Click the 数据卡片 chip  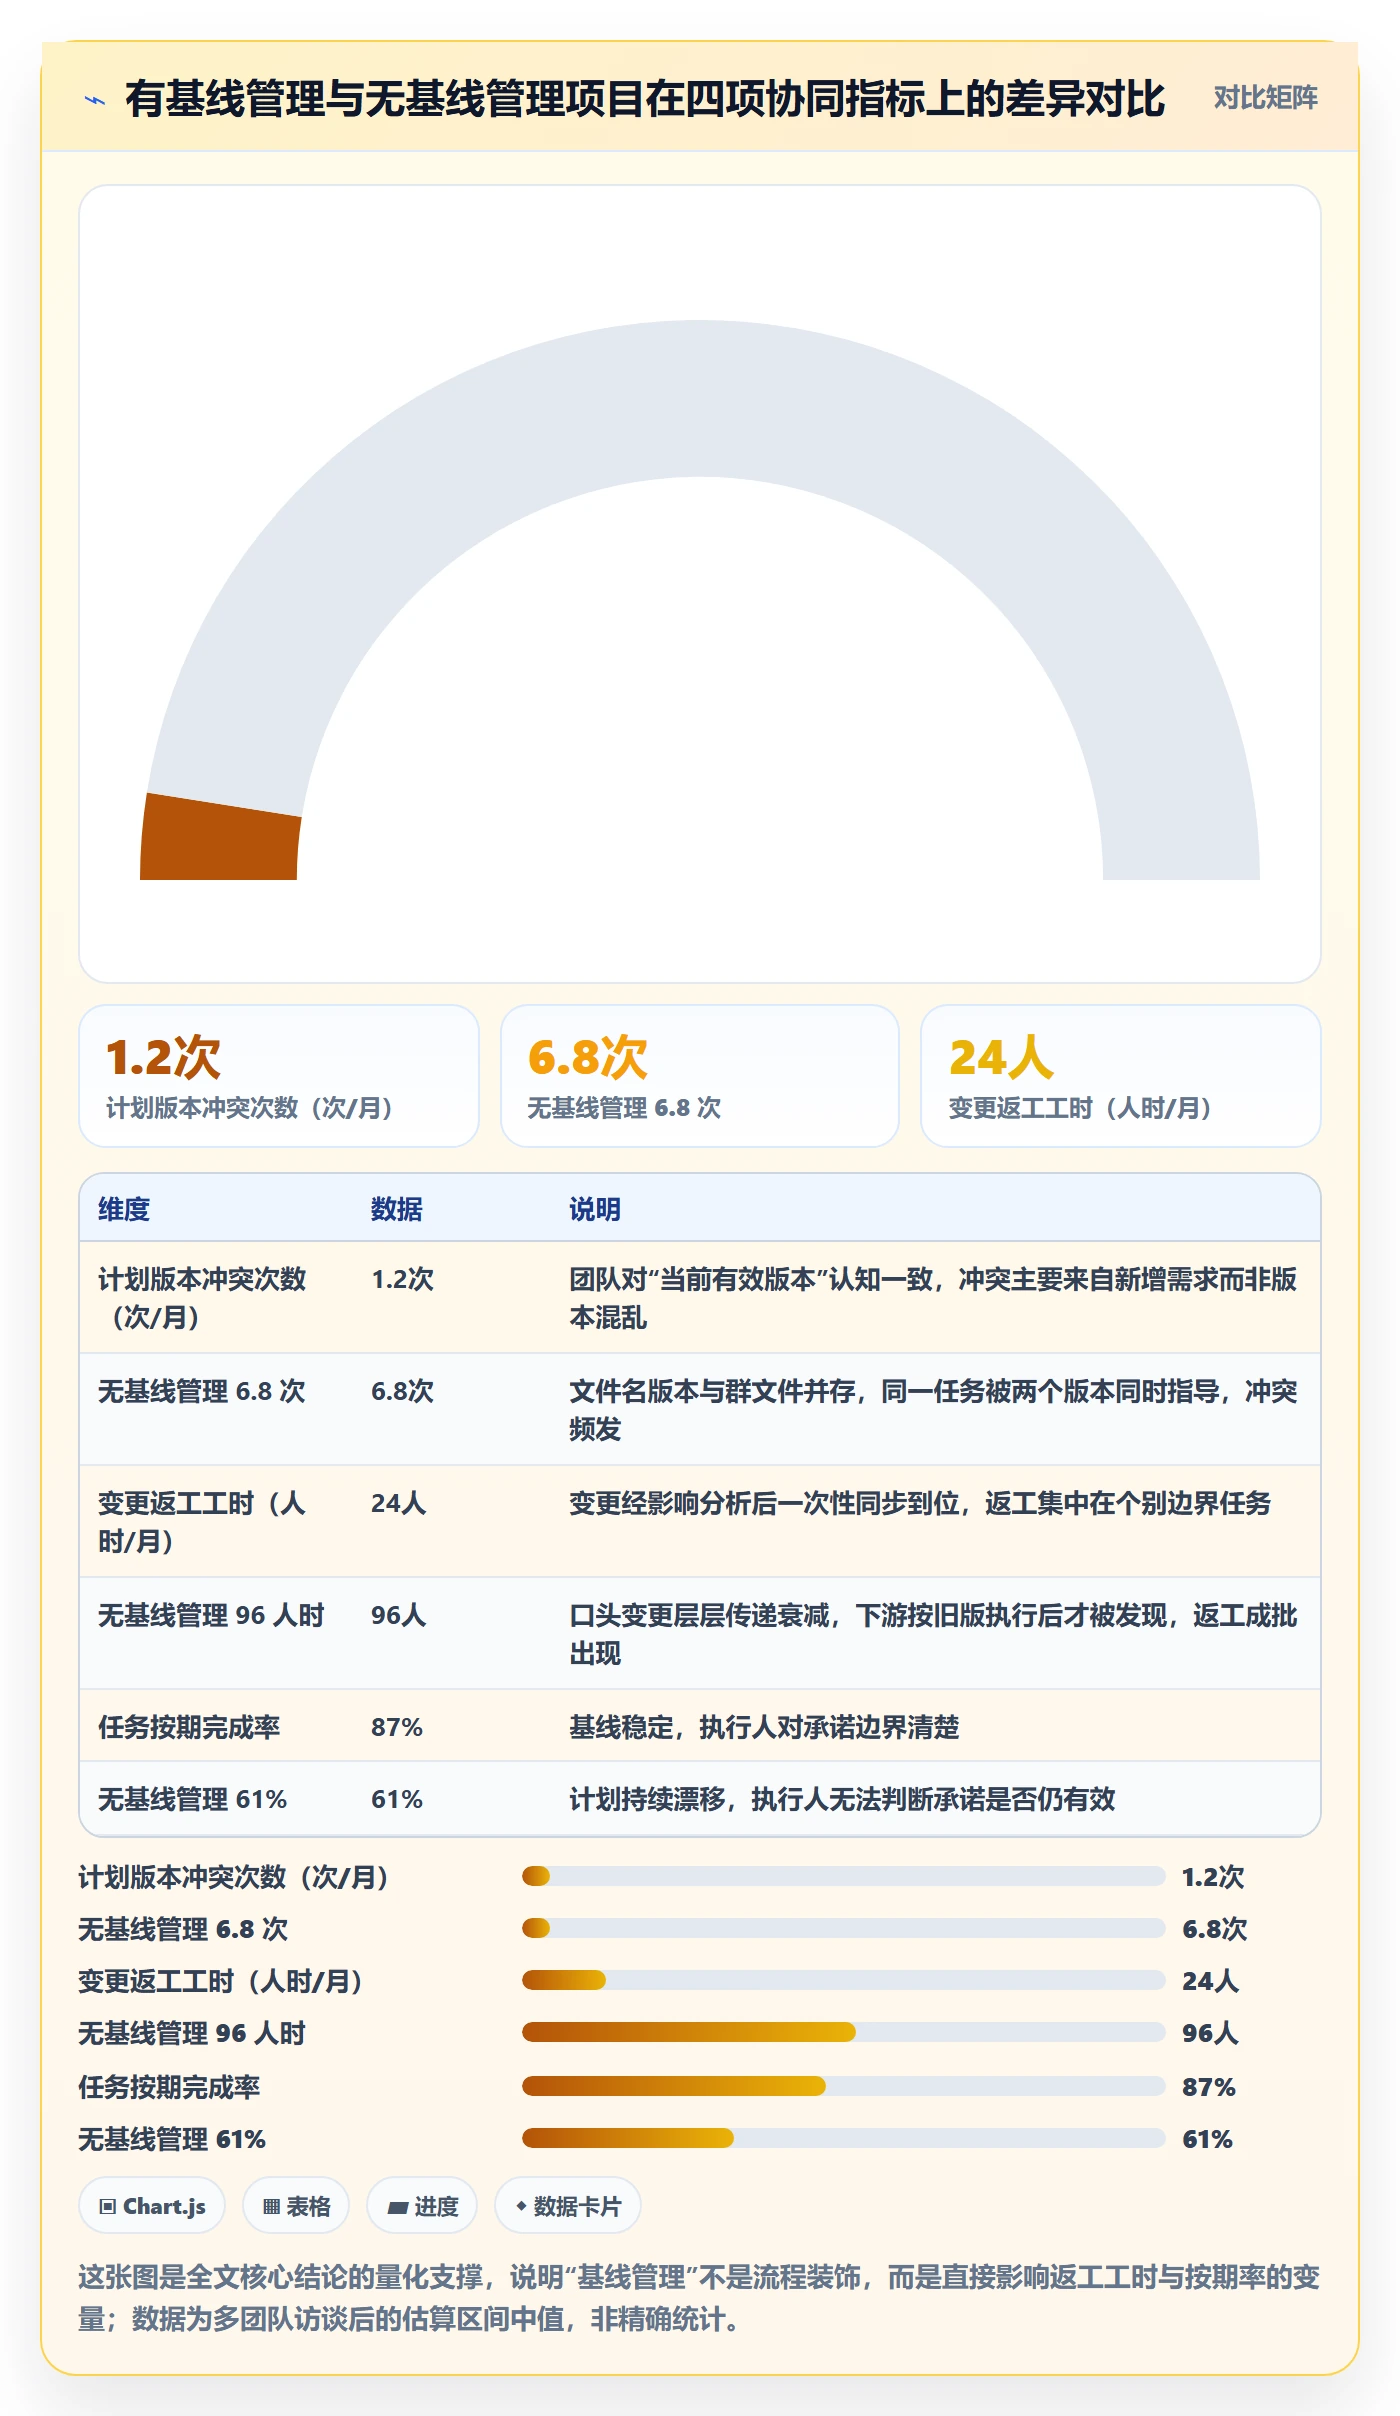pyautogui.click(x=568, y=2205)
